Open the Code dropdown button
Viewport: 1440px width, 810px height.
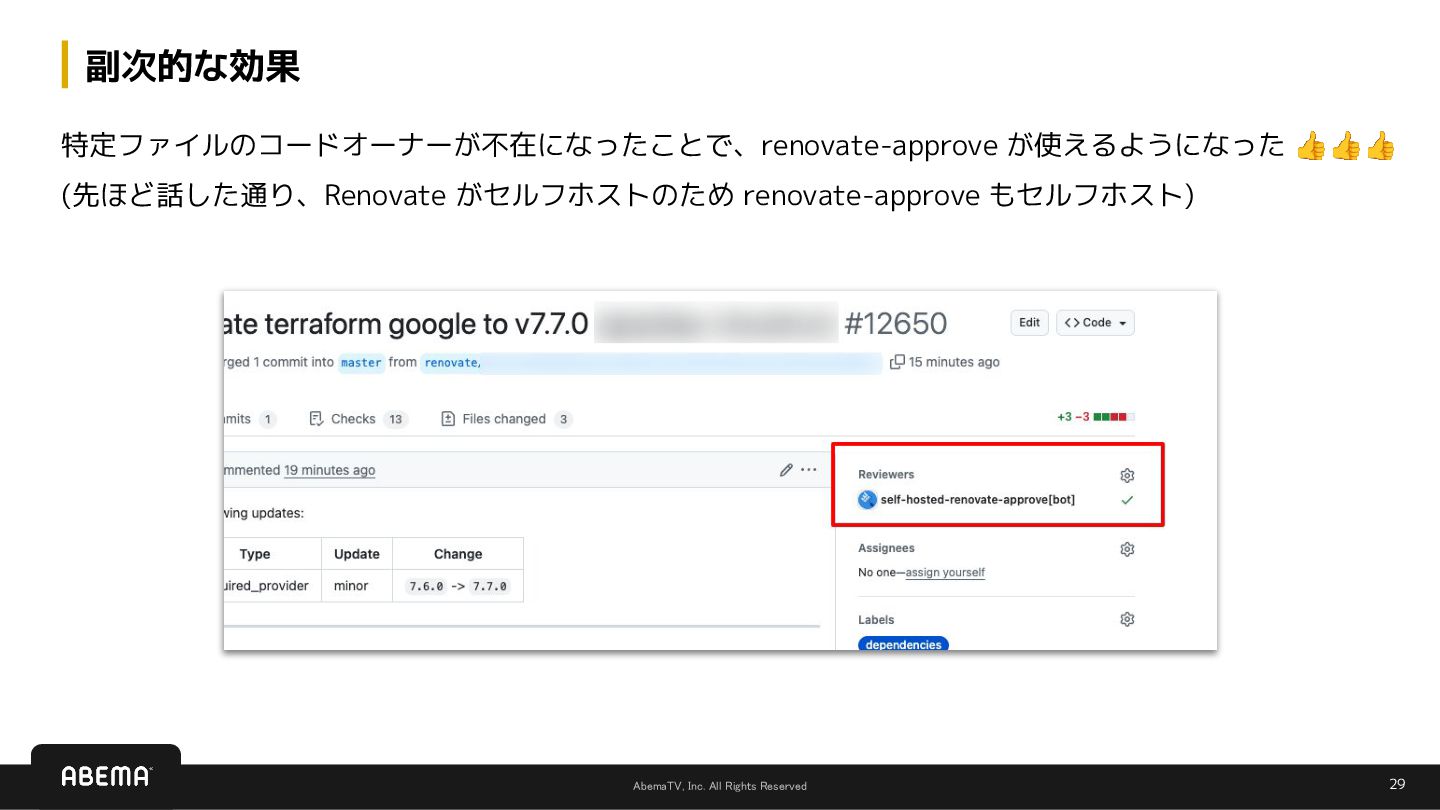point(1095,322)
